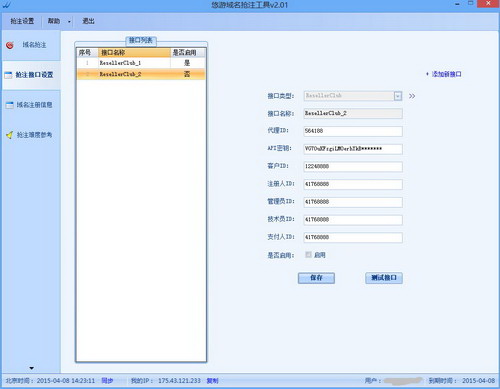This screenshot has width=500, height=389.
Task: Click the red 域名抢注 sidebar icon
Action: [10, 45]
